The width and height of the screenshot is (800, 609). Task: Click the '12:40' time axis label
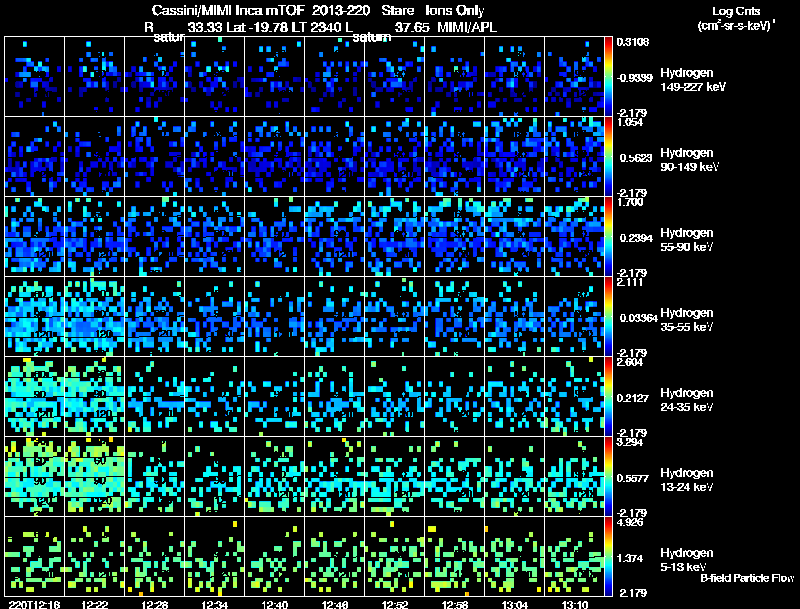(x=274, y=604)
